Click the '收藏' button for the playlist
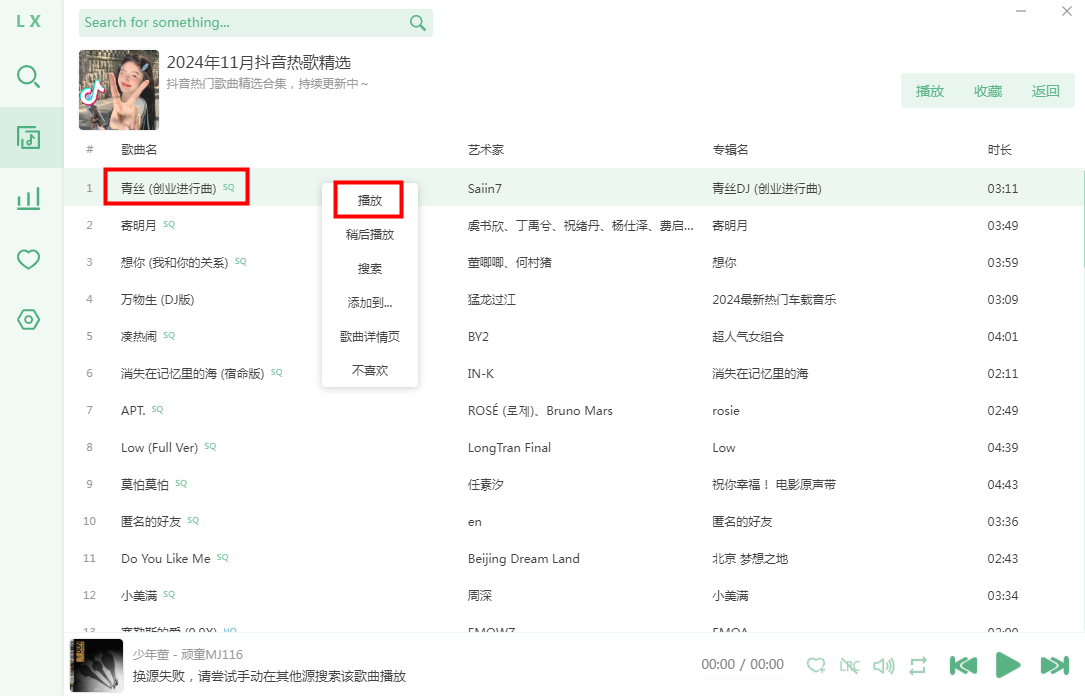 (x=988, y=91)
